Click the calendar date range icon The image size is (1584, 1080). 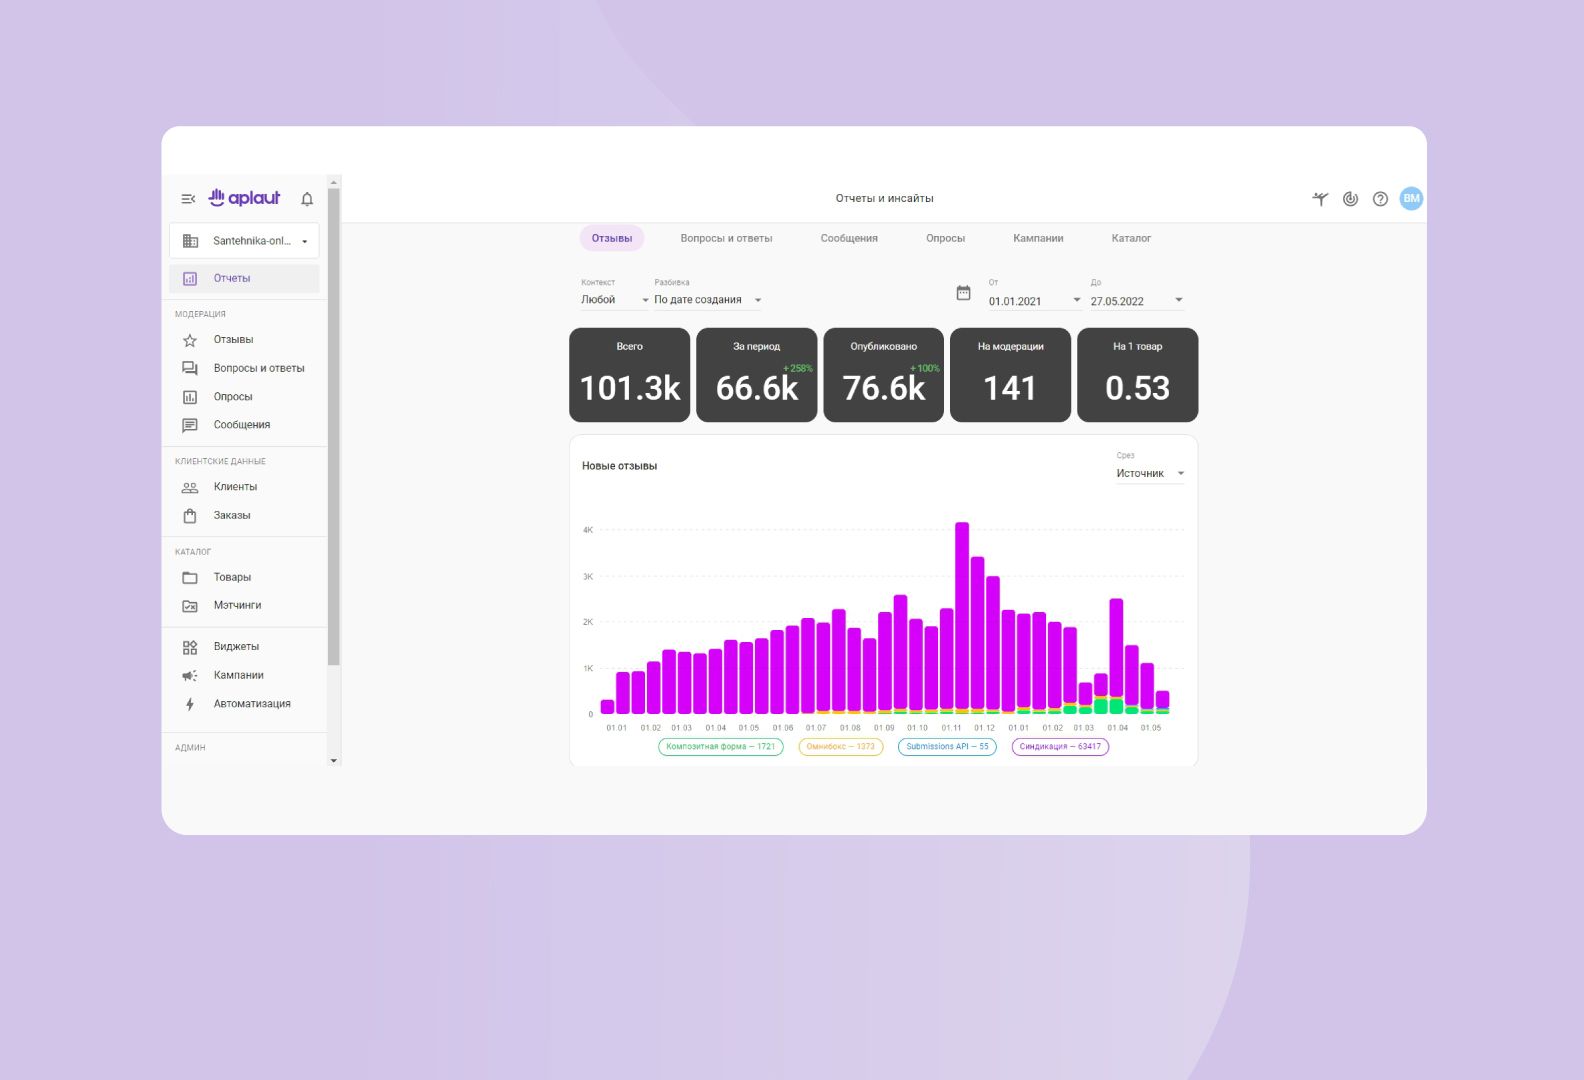pos(963,293)
